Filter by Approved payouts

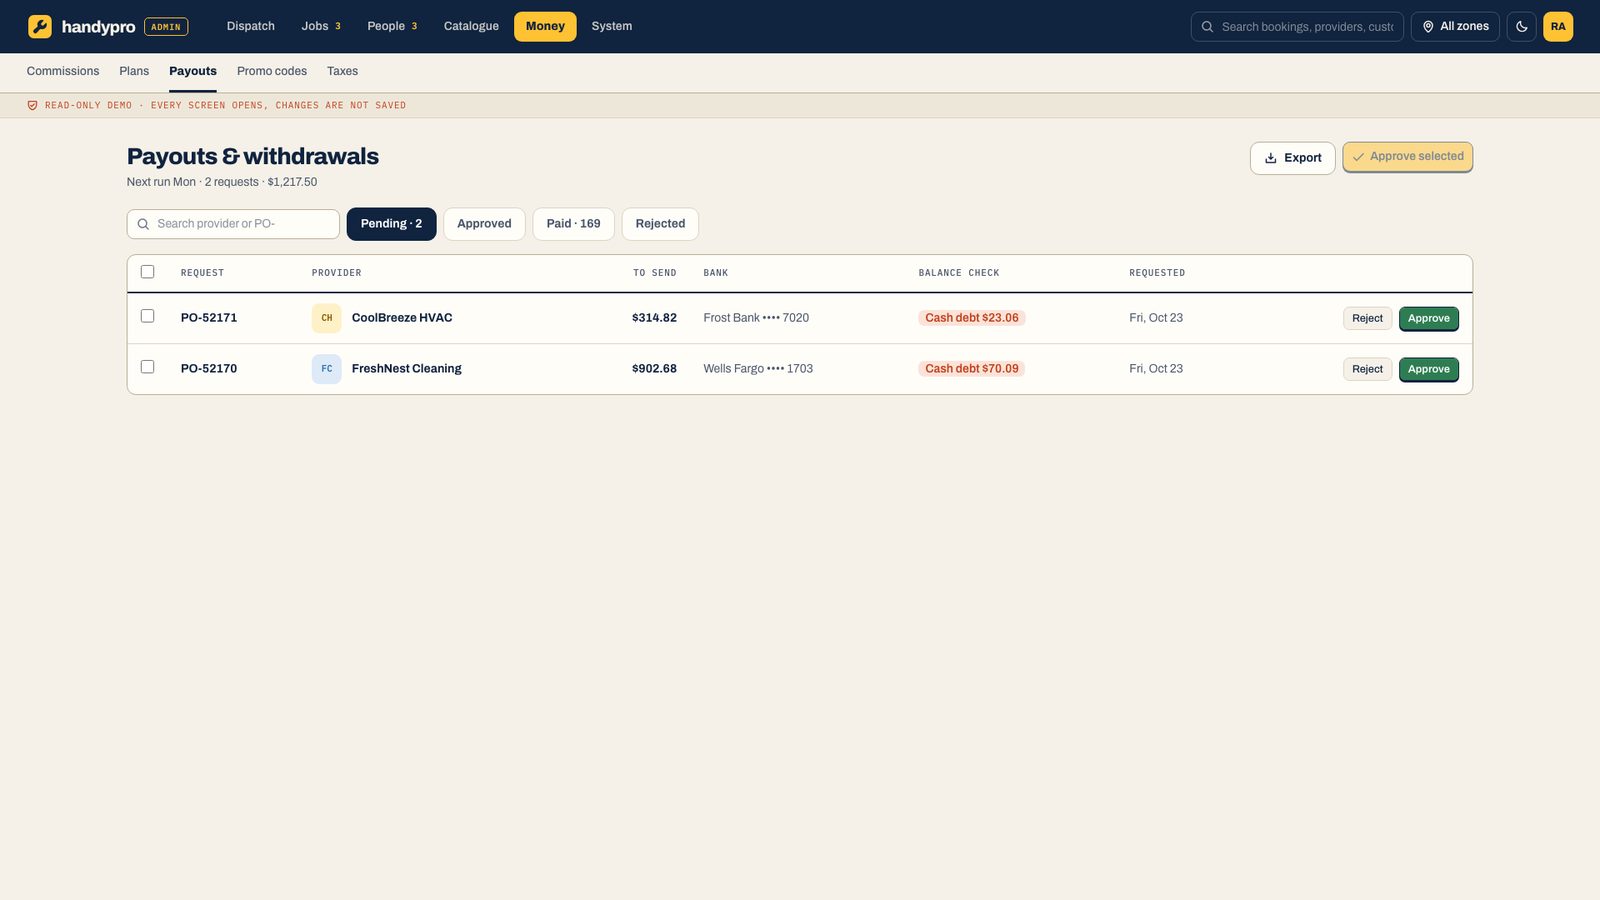[x=484, y=224]
